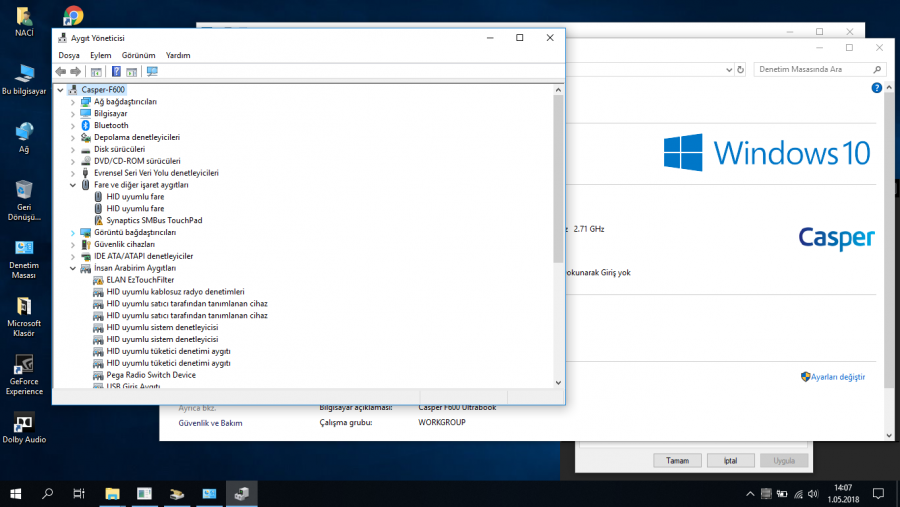Click the volume speaker tray icon
The image size is (900, 507).
point(813,494)
